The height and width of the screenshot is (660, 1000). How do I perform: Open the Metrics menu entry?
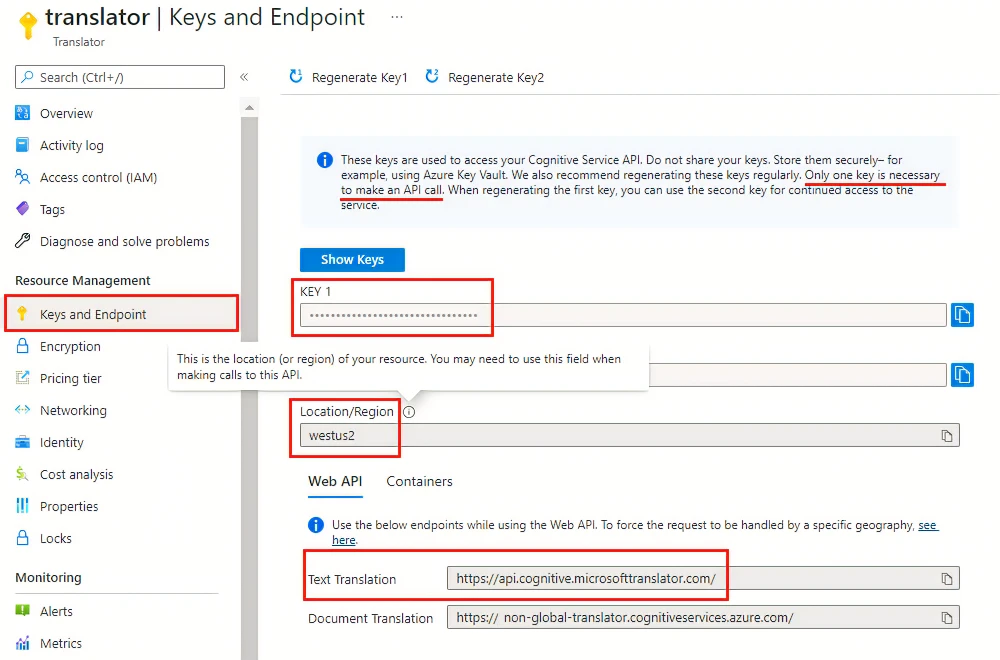click(x=61, y=643)
